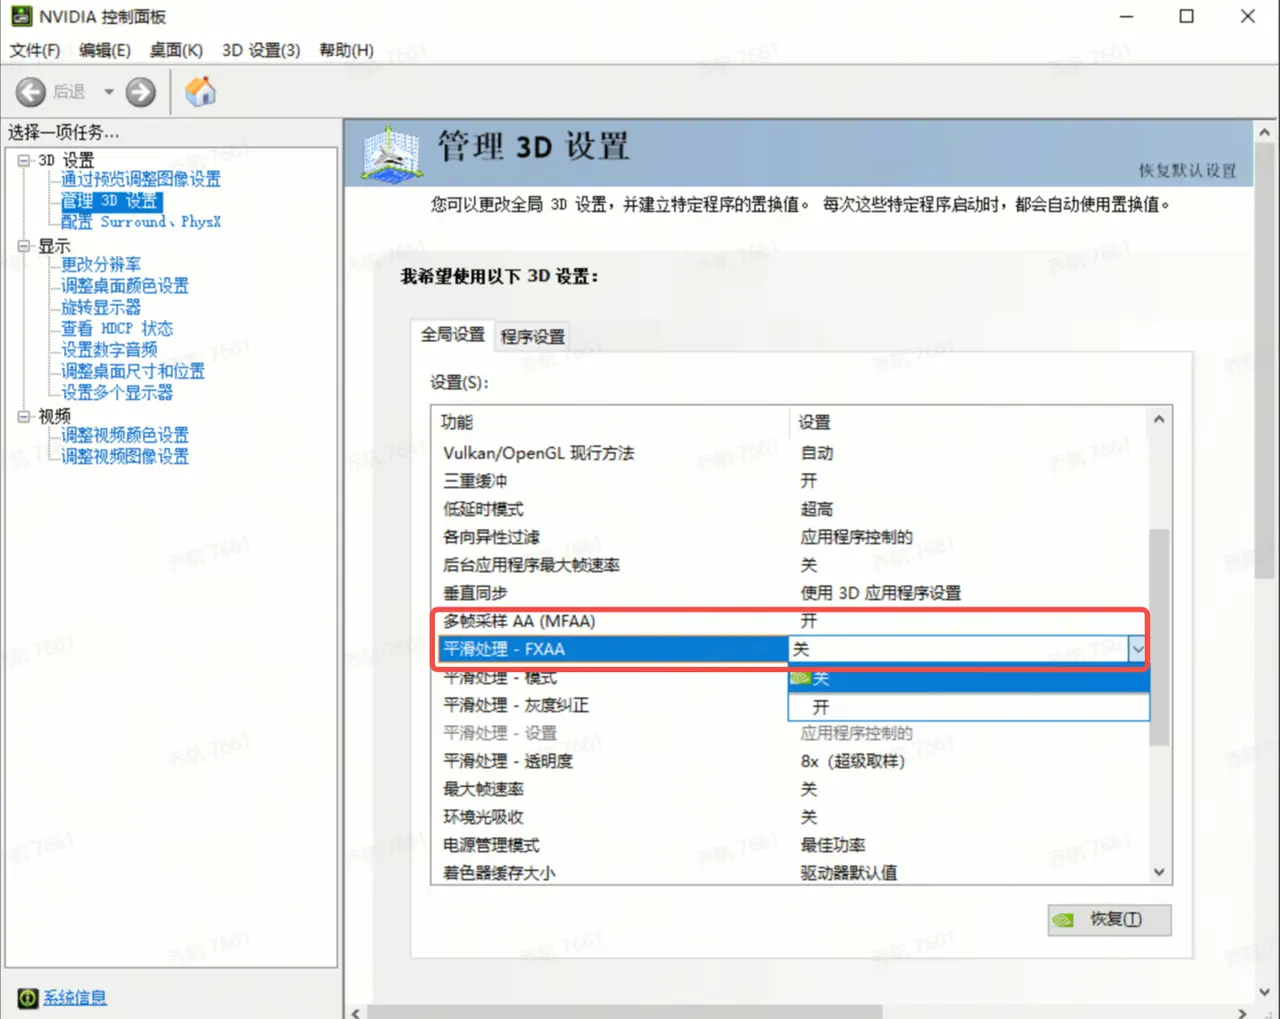
Task: Open 通过预览调整图像设置 link
Action: (141, 179)
